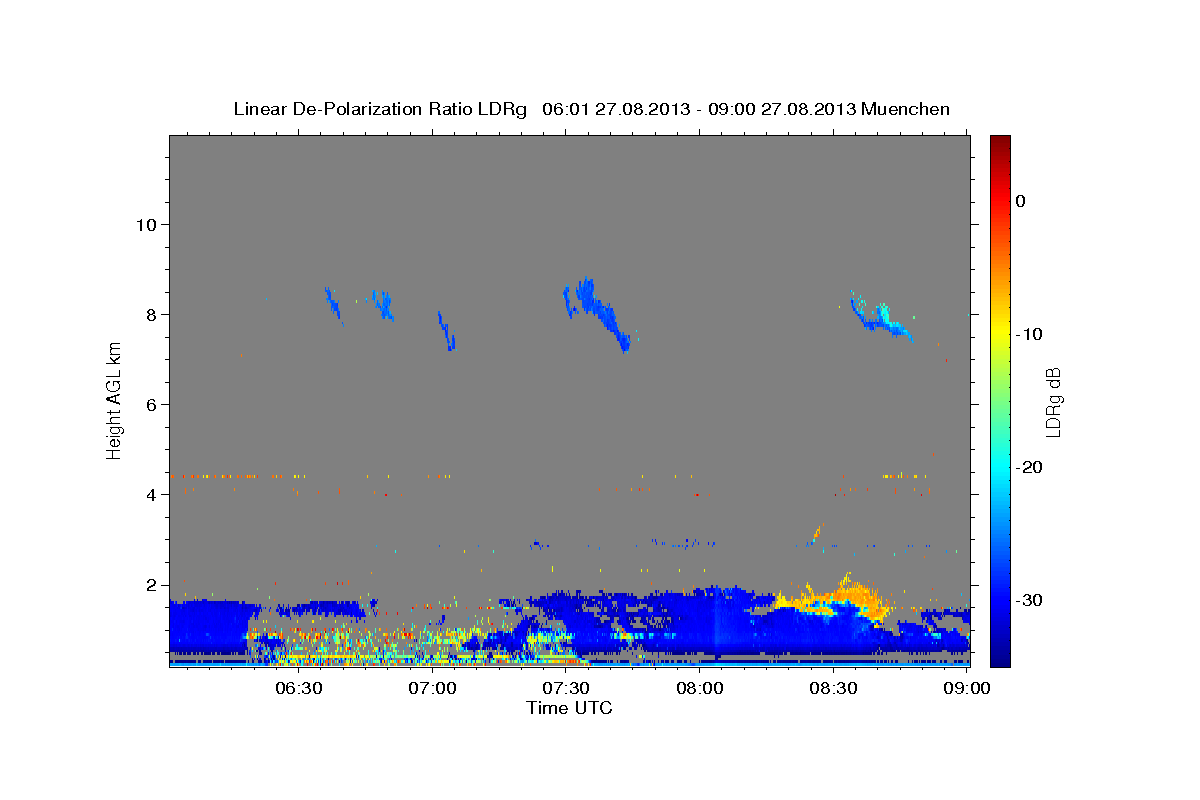Click the small blue streak near 07:02 at 7.5 km
This screenshot has width=1200, height=800.
(446, 331)
